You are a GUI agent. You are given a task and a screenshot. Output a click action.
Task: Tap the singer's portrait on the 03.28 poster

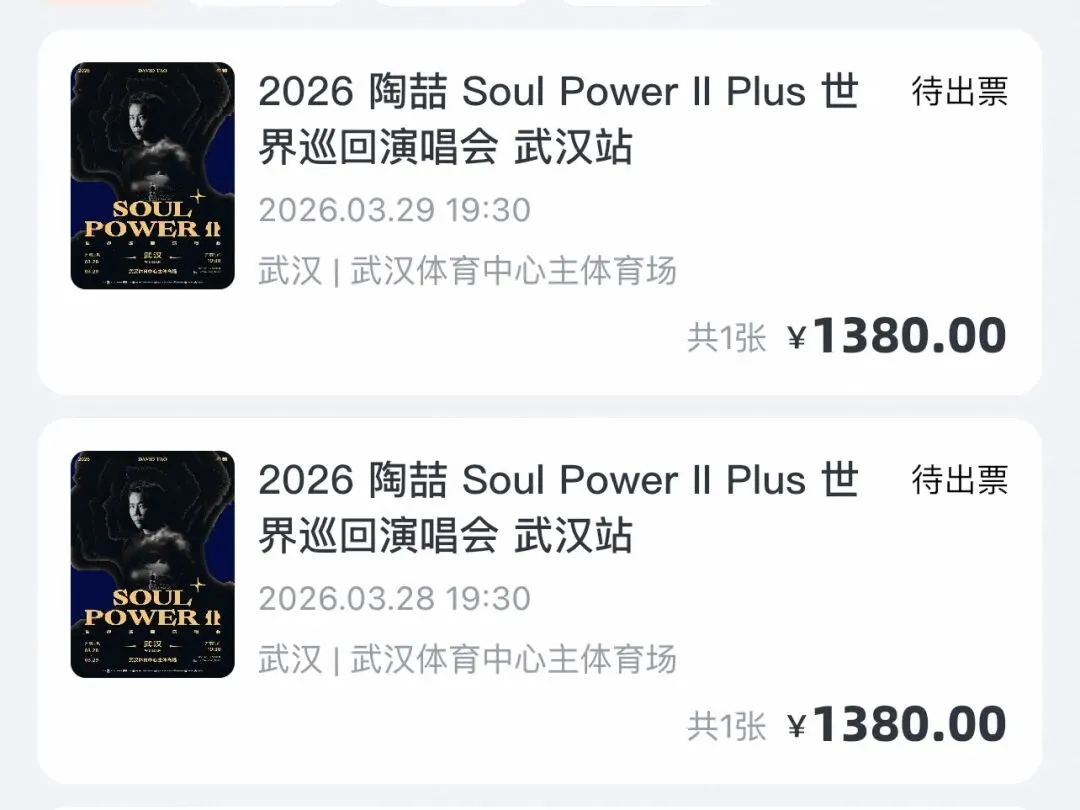153,526
